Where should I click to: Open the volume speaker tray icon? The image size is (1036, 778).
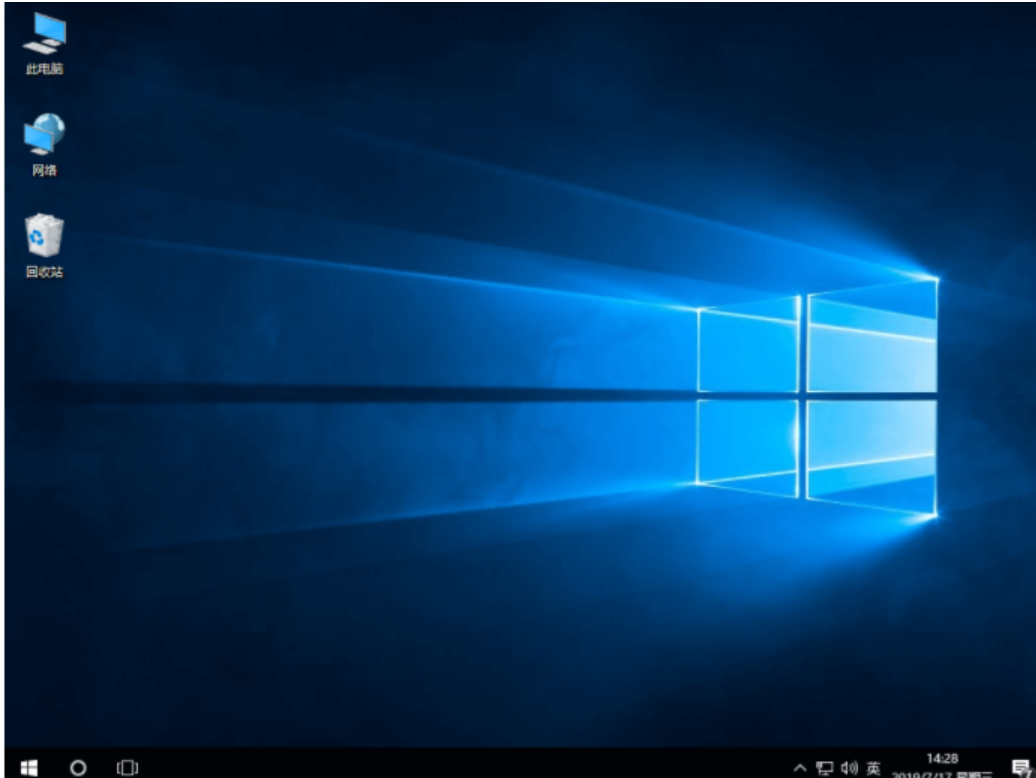coord(849,767)
